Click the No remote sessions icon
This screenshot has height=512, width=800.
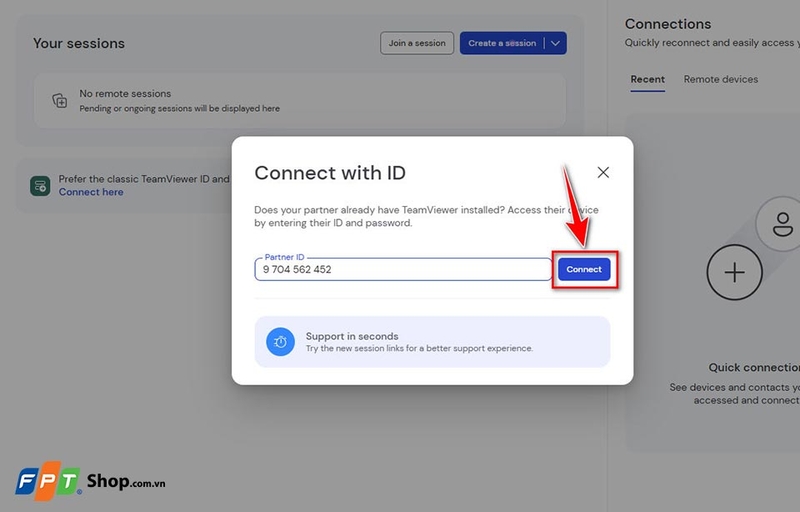click(60, 100)
